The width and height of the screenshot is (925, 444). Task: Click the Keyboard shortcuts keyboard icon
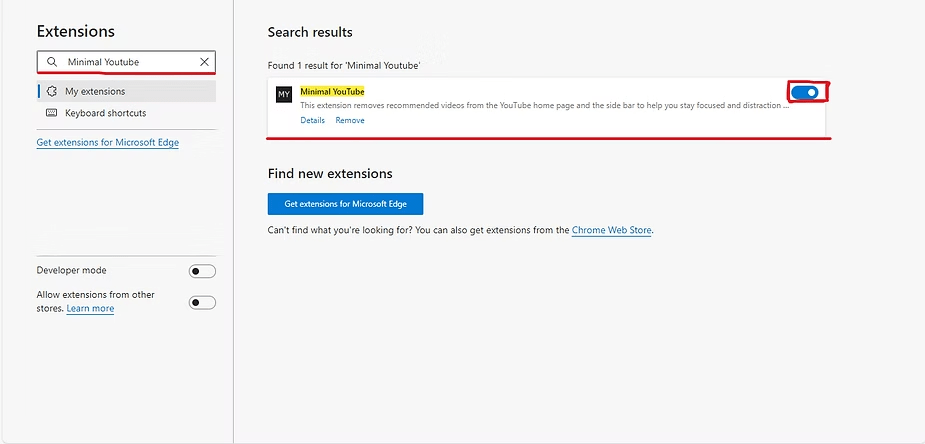(x=52, y=113)
